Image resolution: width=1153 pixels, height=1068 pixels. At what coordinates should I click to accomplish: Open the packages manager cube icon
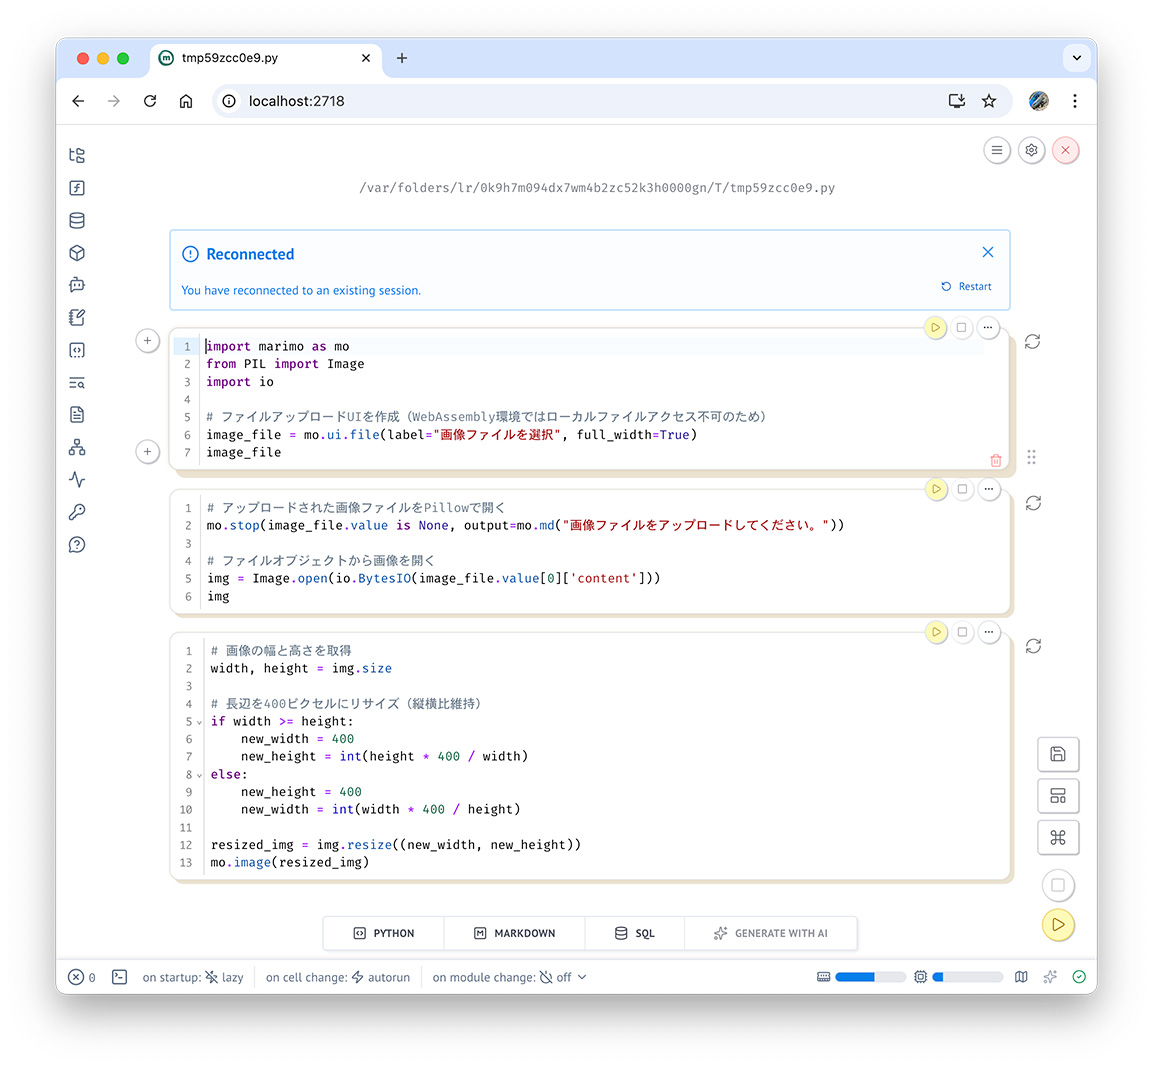77,253
